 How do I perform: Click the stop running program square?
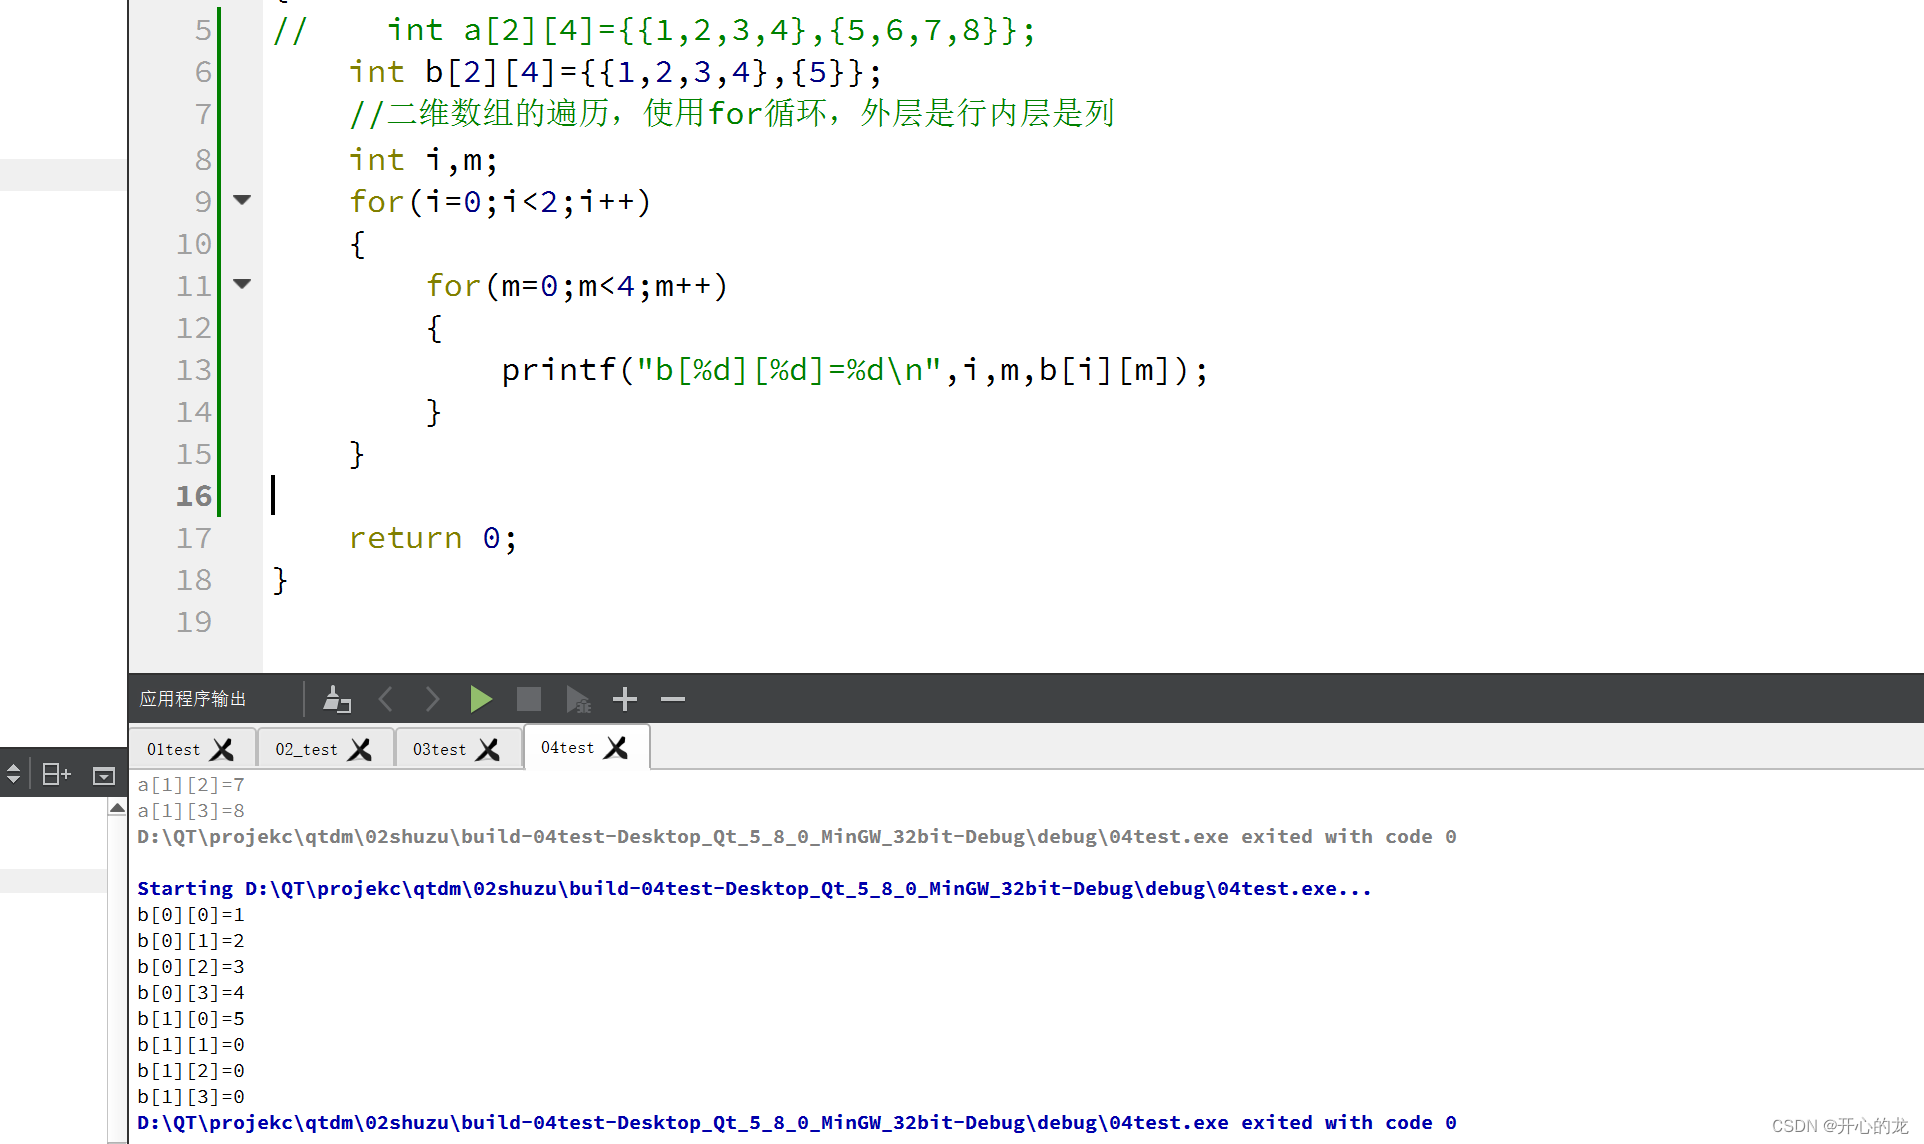[x=529, y=699]
